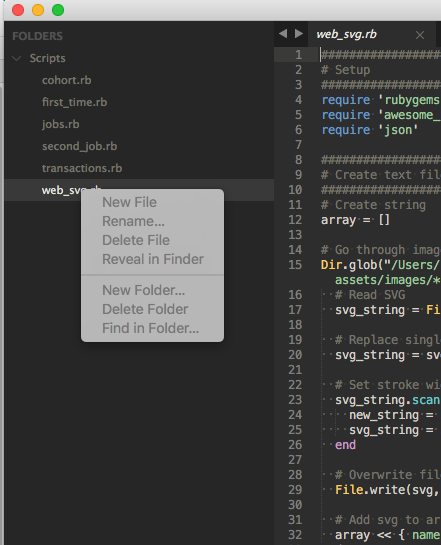This screenshot has height=545, width=441.
Task: Click the next tab right arrow
Action: 299,34
